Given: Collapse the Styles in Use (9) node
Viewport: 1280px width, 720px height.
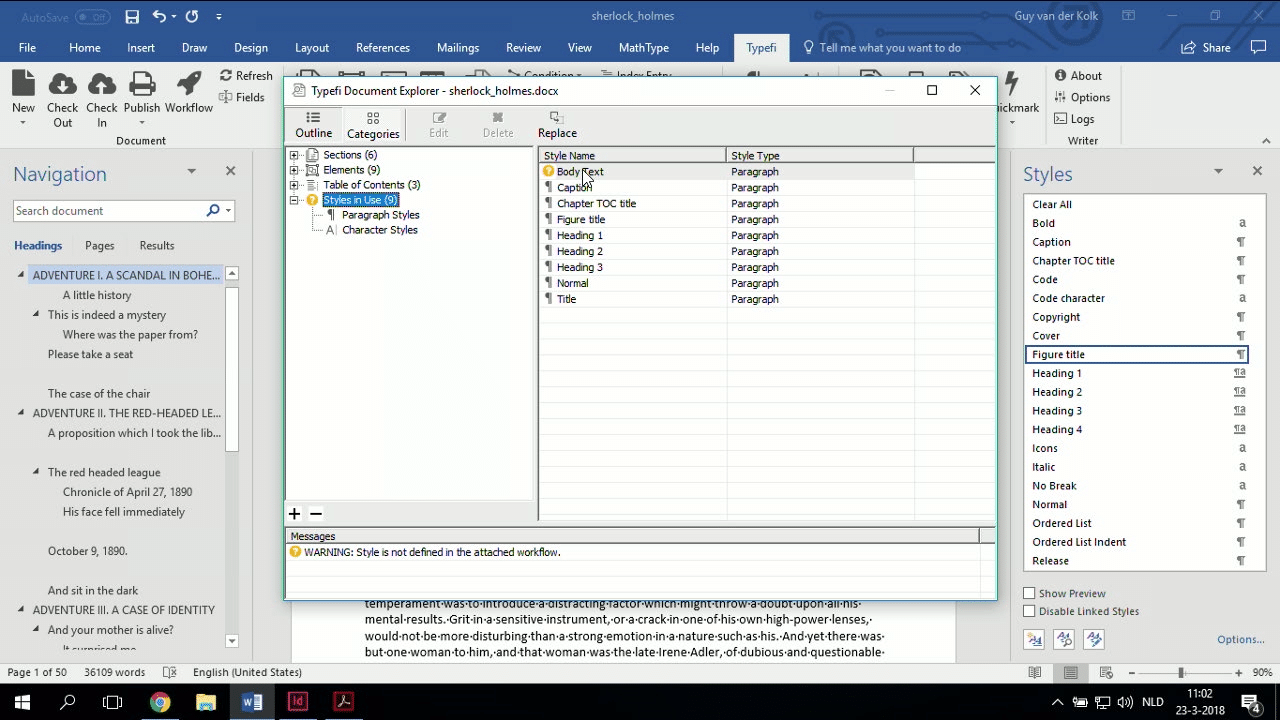Looking at the screenshot, I should coord(294,200).
